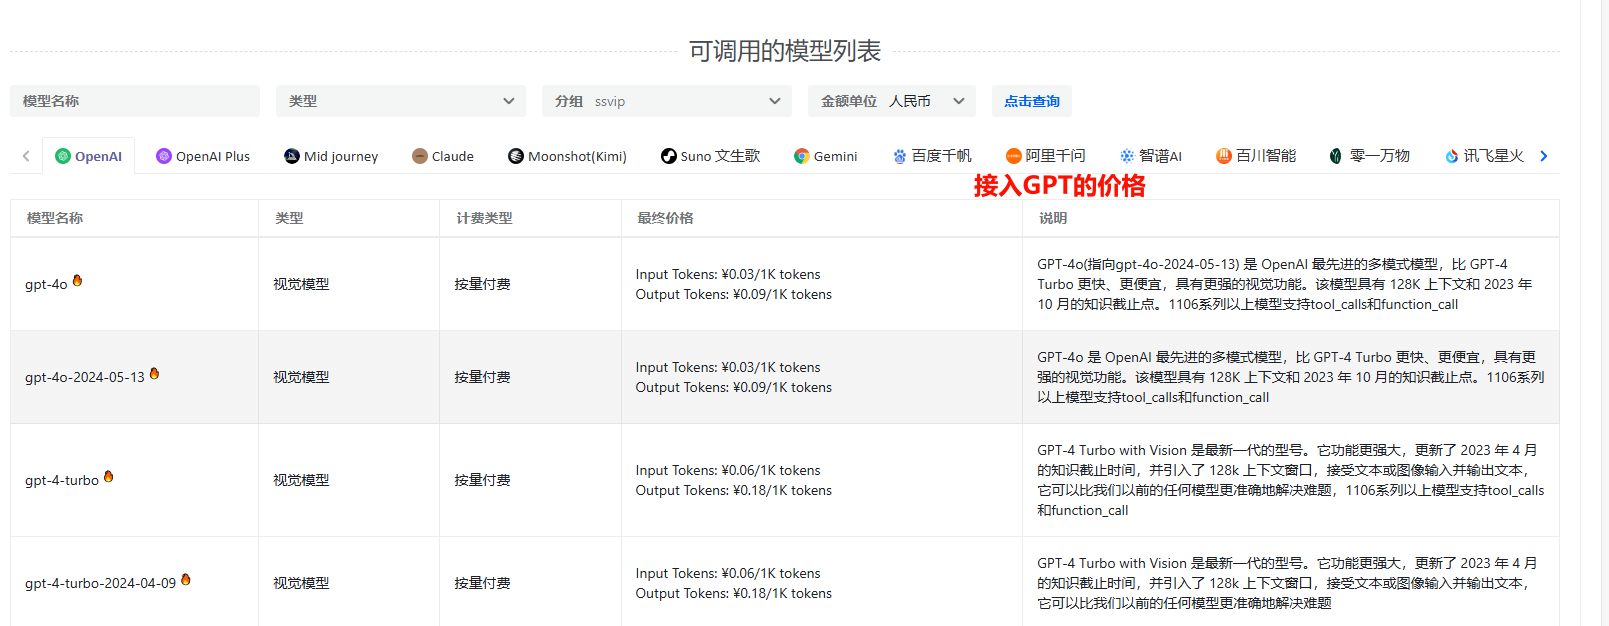
Task: Open the 百川智能 tab
Action: [x=1256, y=156]
